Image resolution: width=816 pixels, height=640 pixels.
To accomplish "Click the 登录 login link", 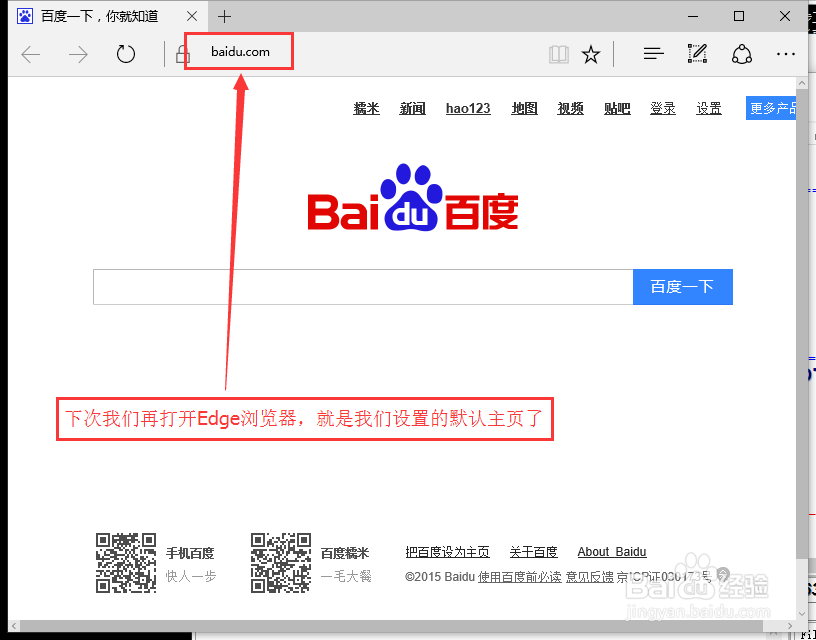I will click(x=663, y=108).
